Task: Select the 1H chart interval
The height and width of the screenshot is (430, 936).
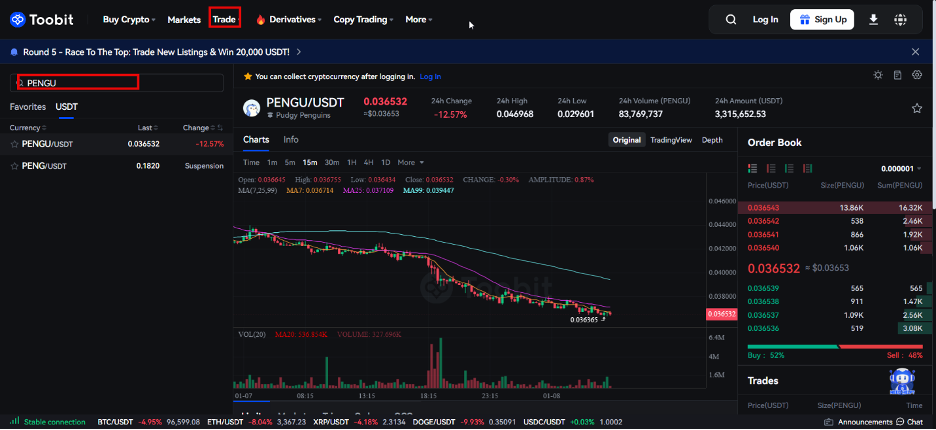Action: coord(352,162)
